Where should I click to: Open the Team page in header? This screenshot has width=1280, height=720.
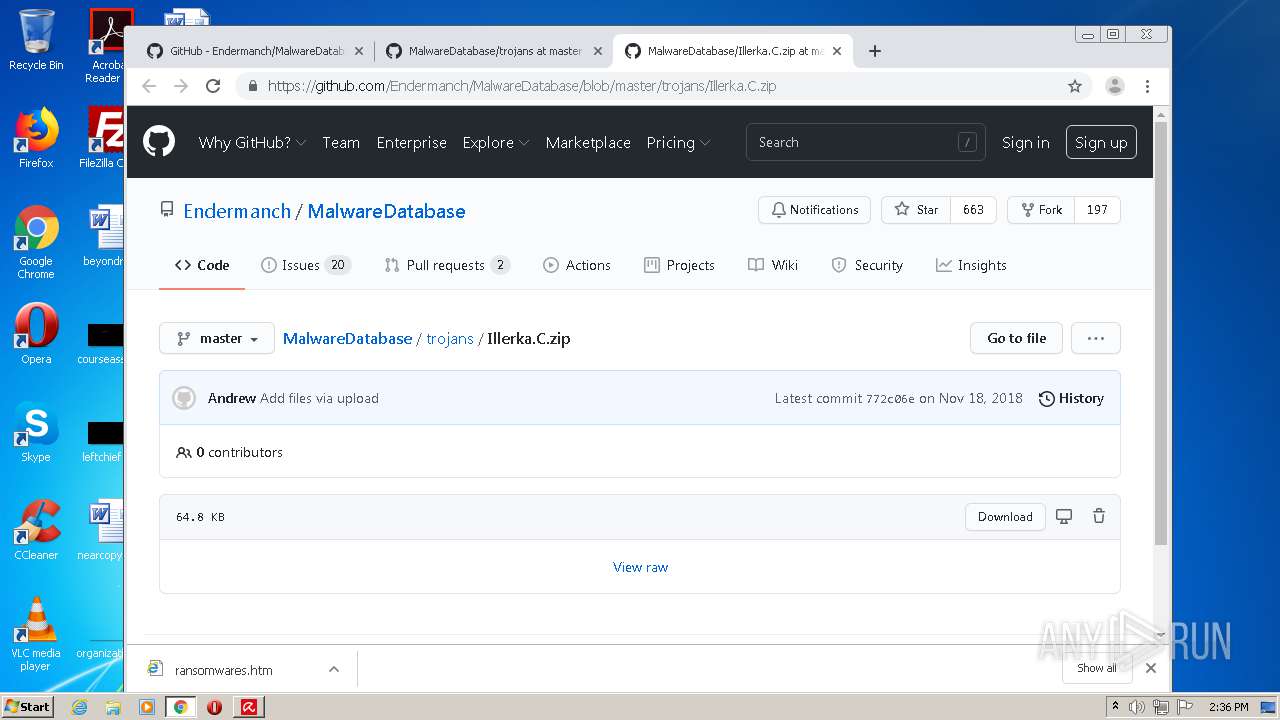point(341,142)
